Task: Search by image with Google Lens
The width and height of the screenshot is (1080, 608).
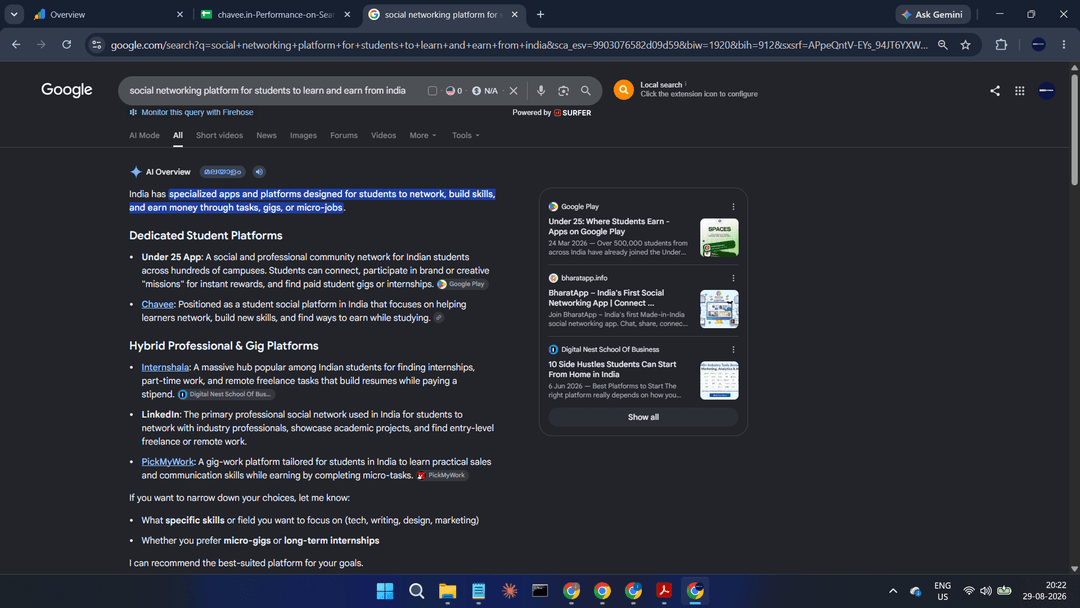Action: [x=563, y=91]
